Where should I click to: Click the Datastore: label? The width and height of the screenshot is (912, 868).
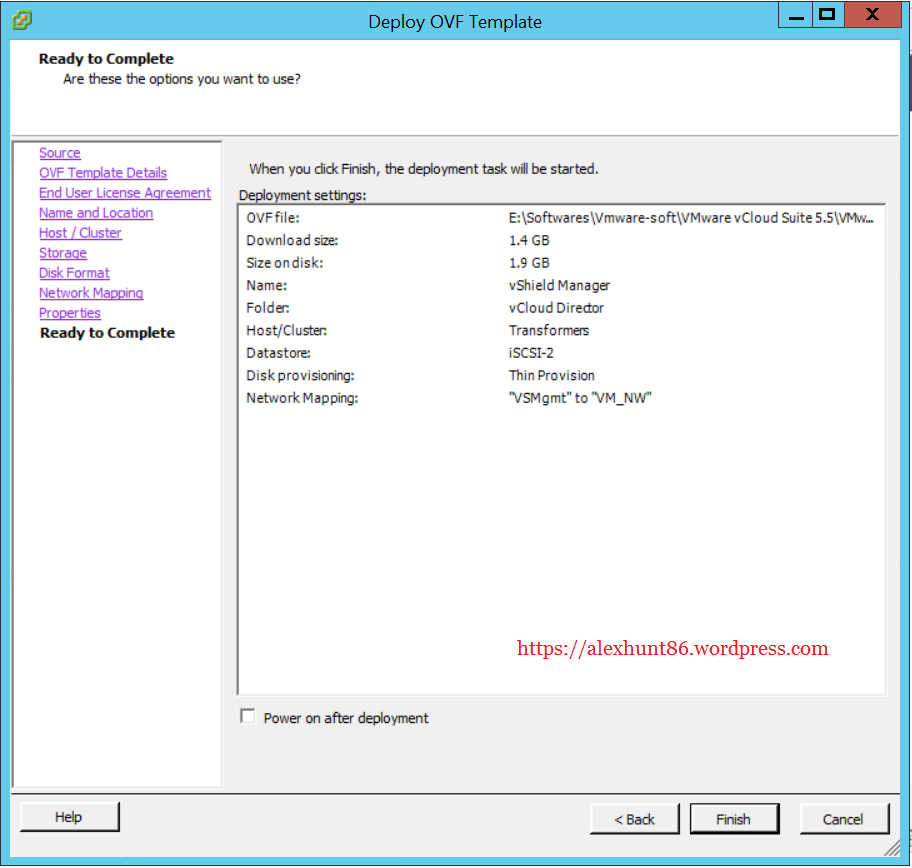coord(278,353)
